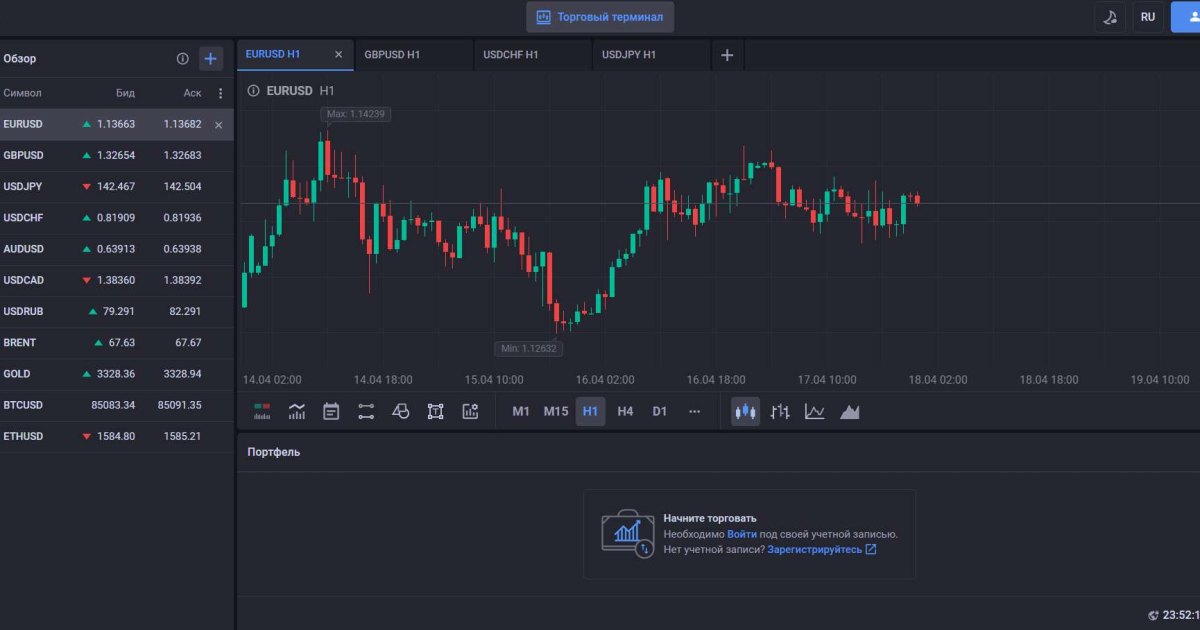Open the indicators icon in chart toolbar
The width and height of the screenshot is (1200, 630).
coord(297,411)
